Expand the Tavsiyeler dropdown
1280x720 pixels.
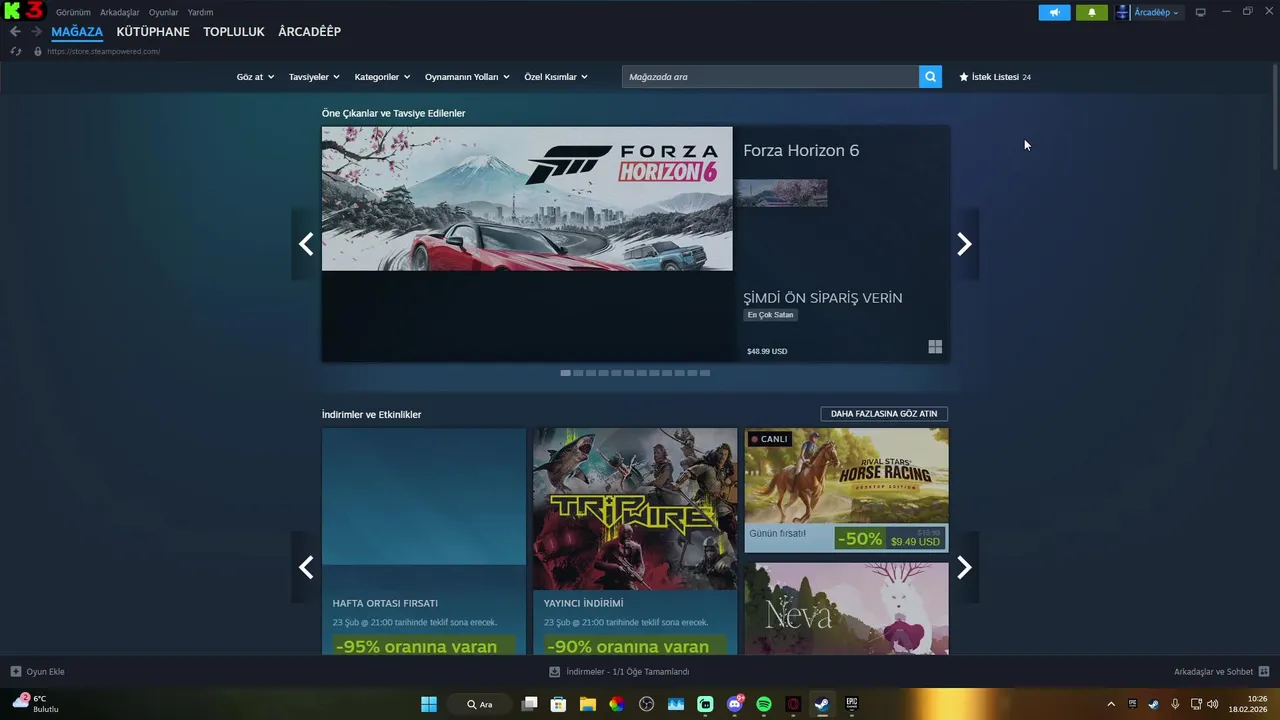coord(314,77)
